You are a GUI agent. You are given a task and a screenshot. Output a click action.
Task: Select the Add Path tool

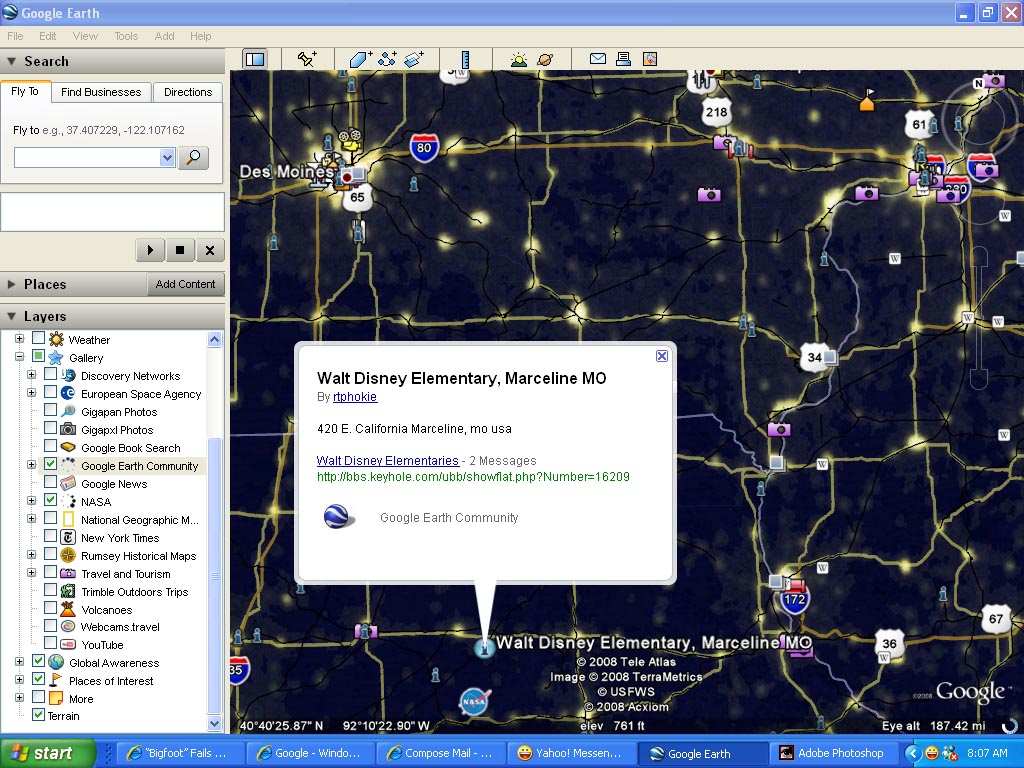387,59
